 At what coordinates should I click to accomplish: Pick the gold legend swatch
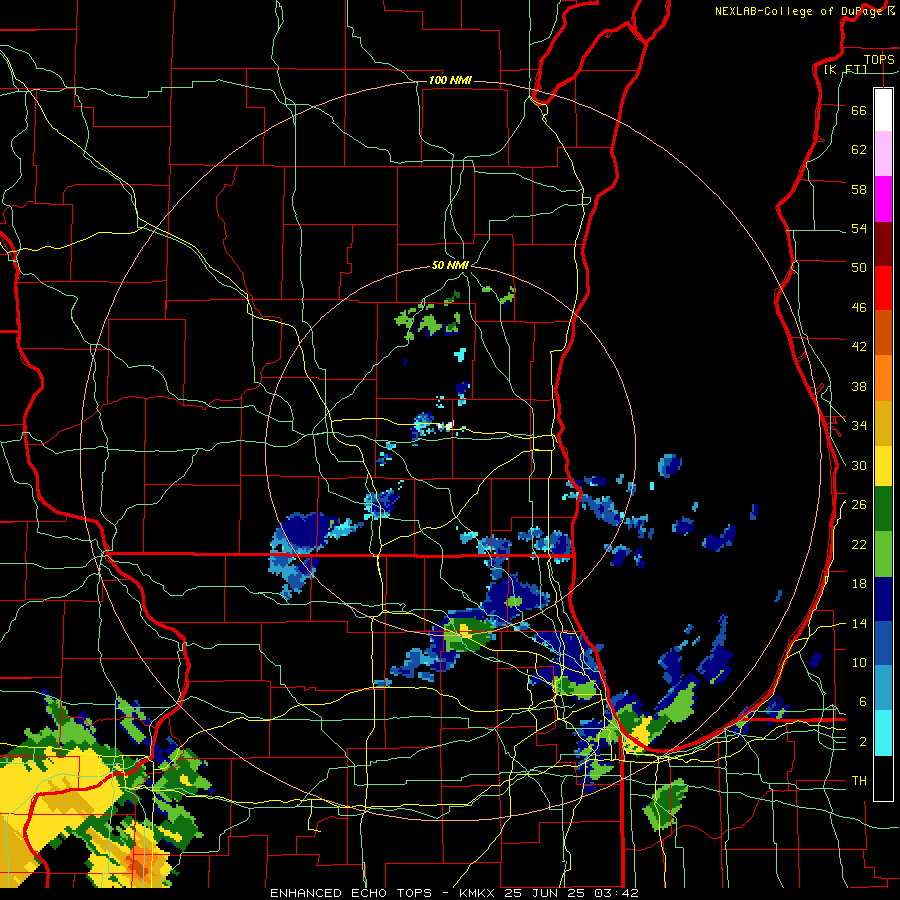click(883, 423)
